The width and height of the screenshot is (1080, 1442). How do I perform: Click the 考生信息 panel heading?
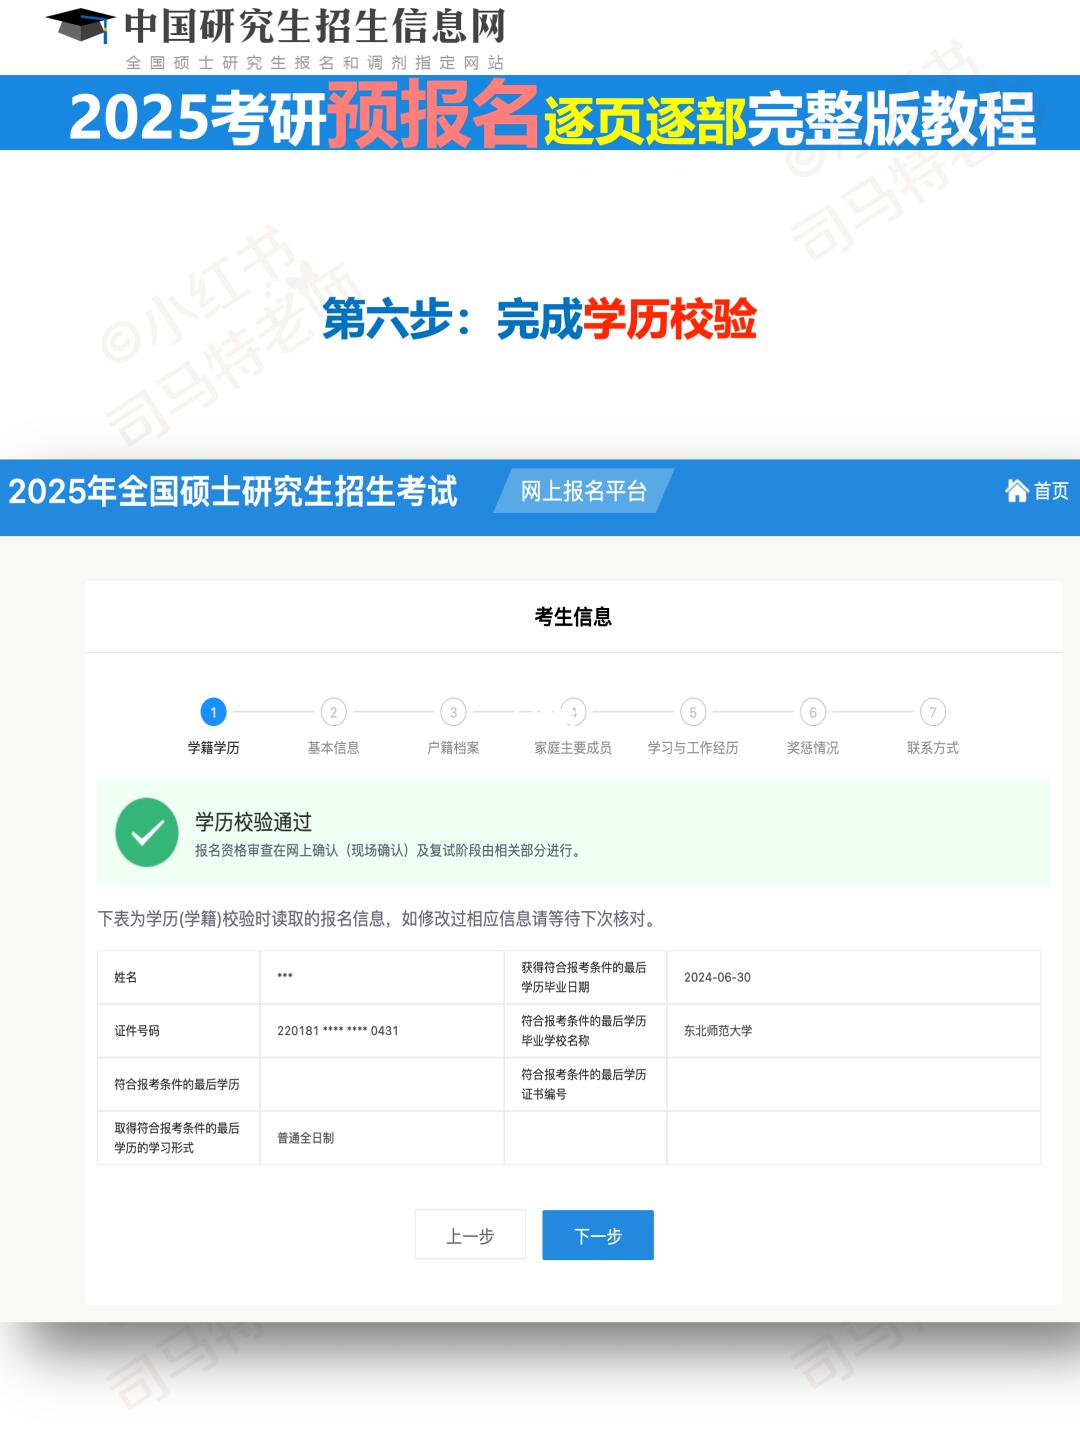tap(573, 617)
